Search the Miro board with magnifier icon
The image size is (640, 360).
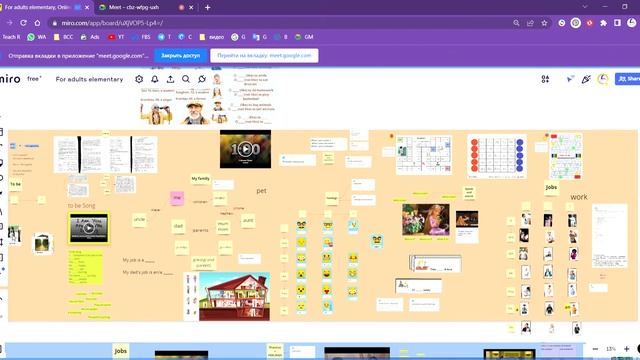[186, 79]
